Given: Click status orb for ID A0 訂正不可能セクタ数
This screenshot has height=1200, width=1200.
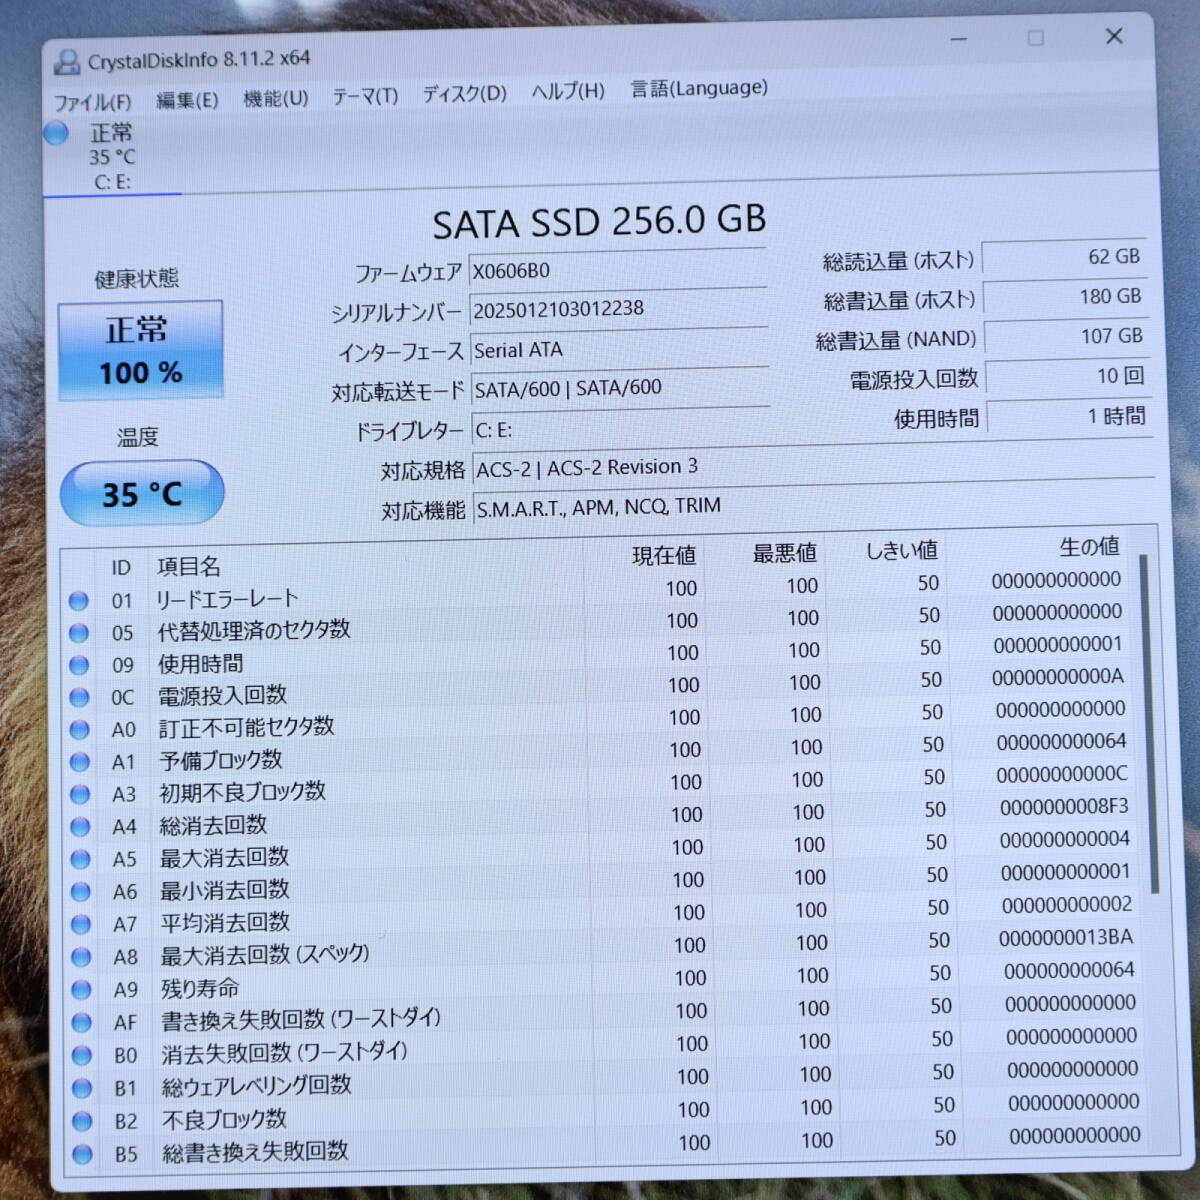Looking at the screenshot, I should pyautogui.click(x=80, y=730).
